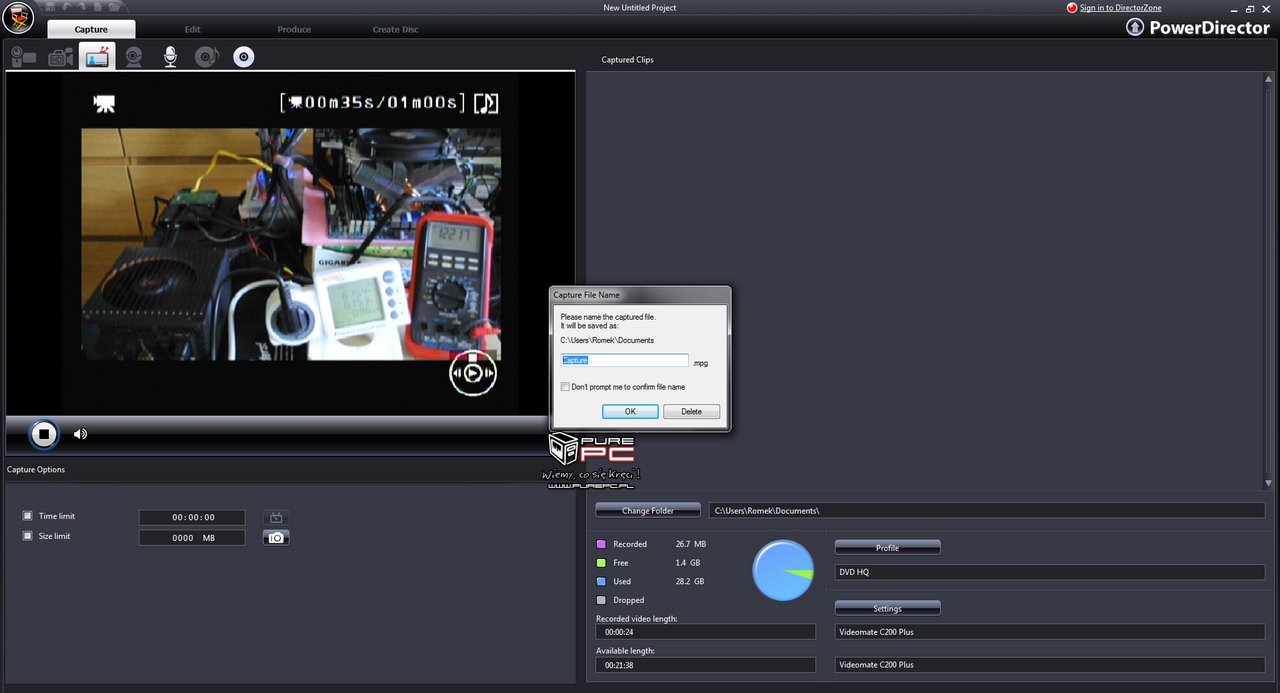1280x693 pixels.
Task: Click the Sign in to DirectorZone link
Action: coord(1121,8)
